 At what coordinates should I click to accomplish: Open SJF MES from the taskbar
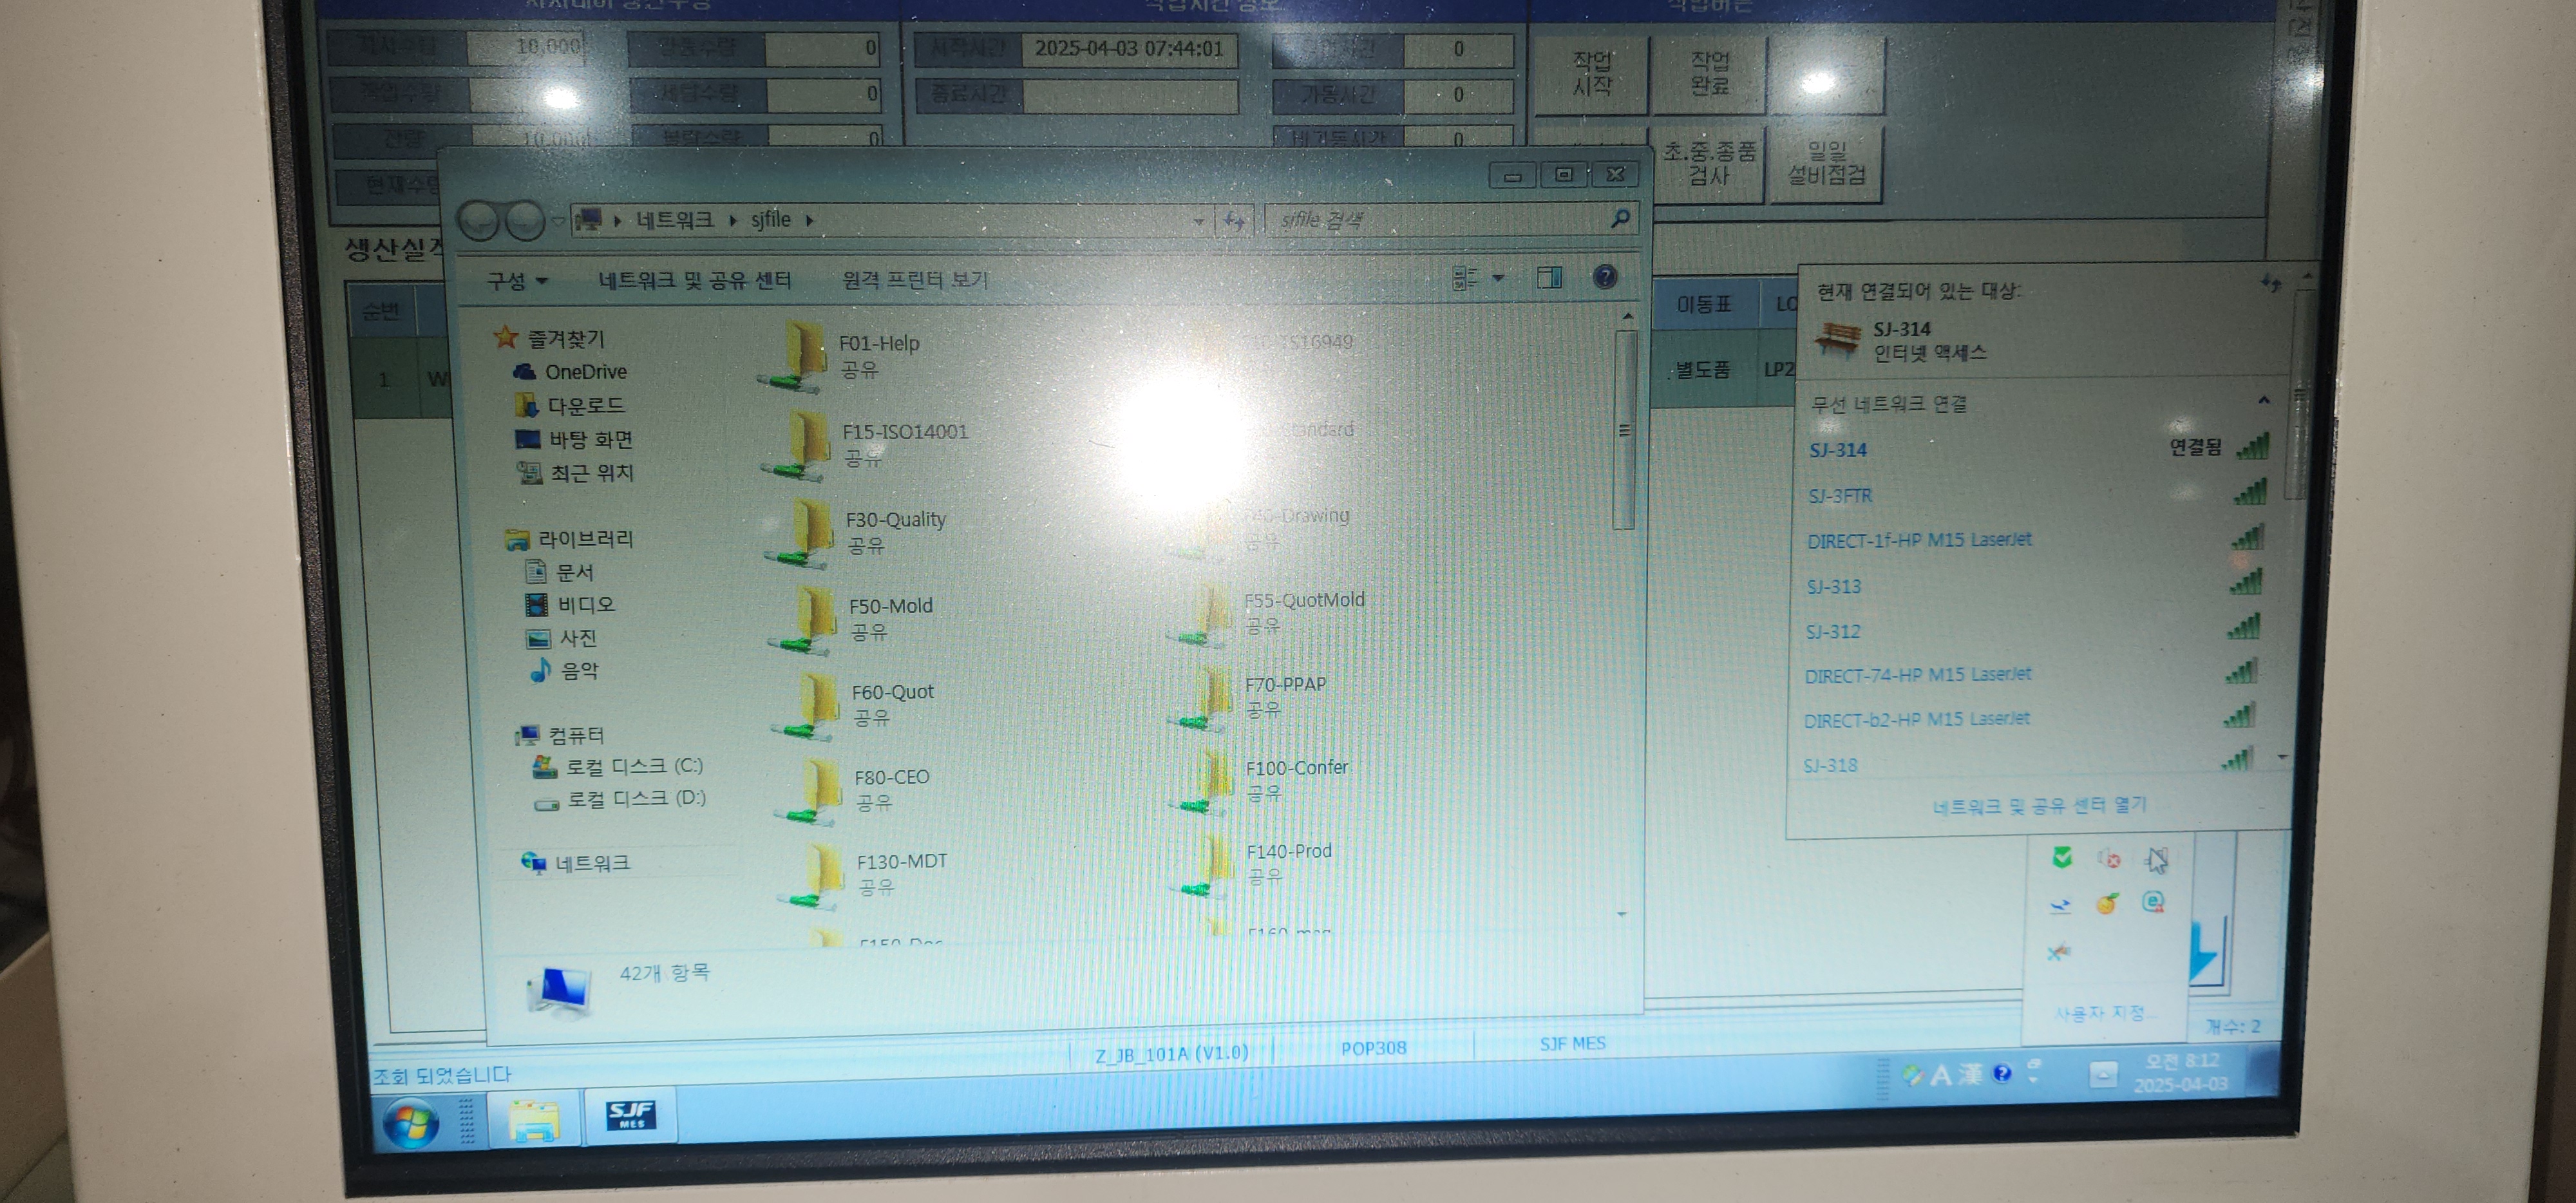(631, 1115)
